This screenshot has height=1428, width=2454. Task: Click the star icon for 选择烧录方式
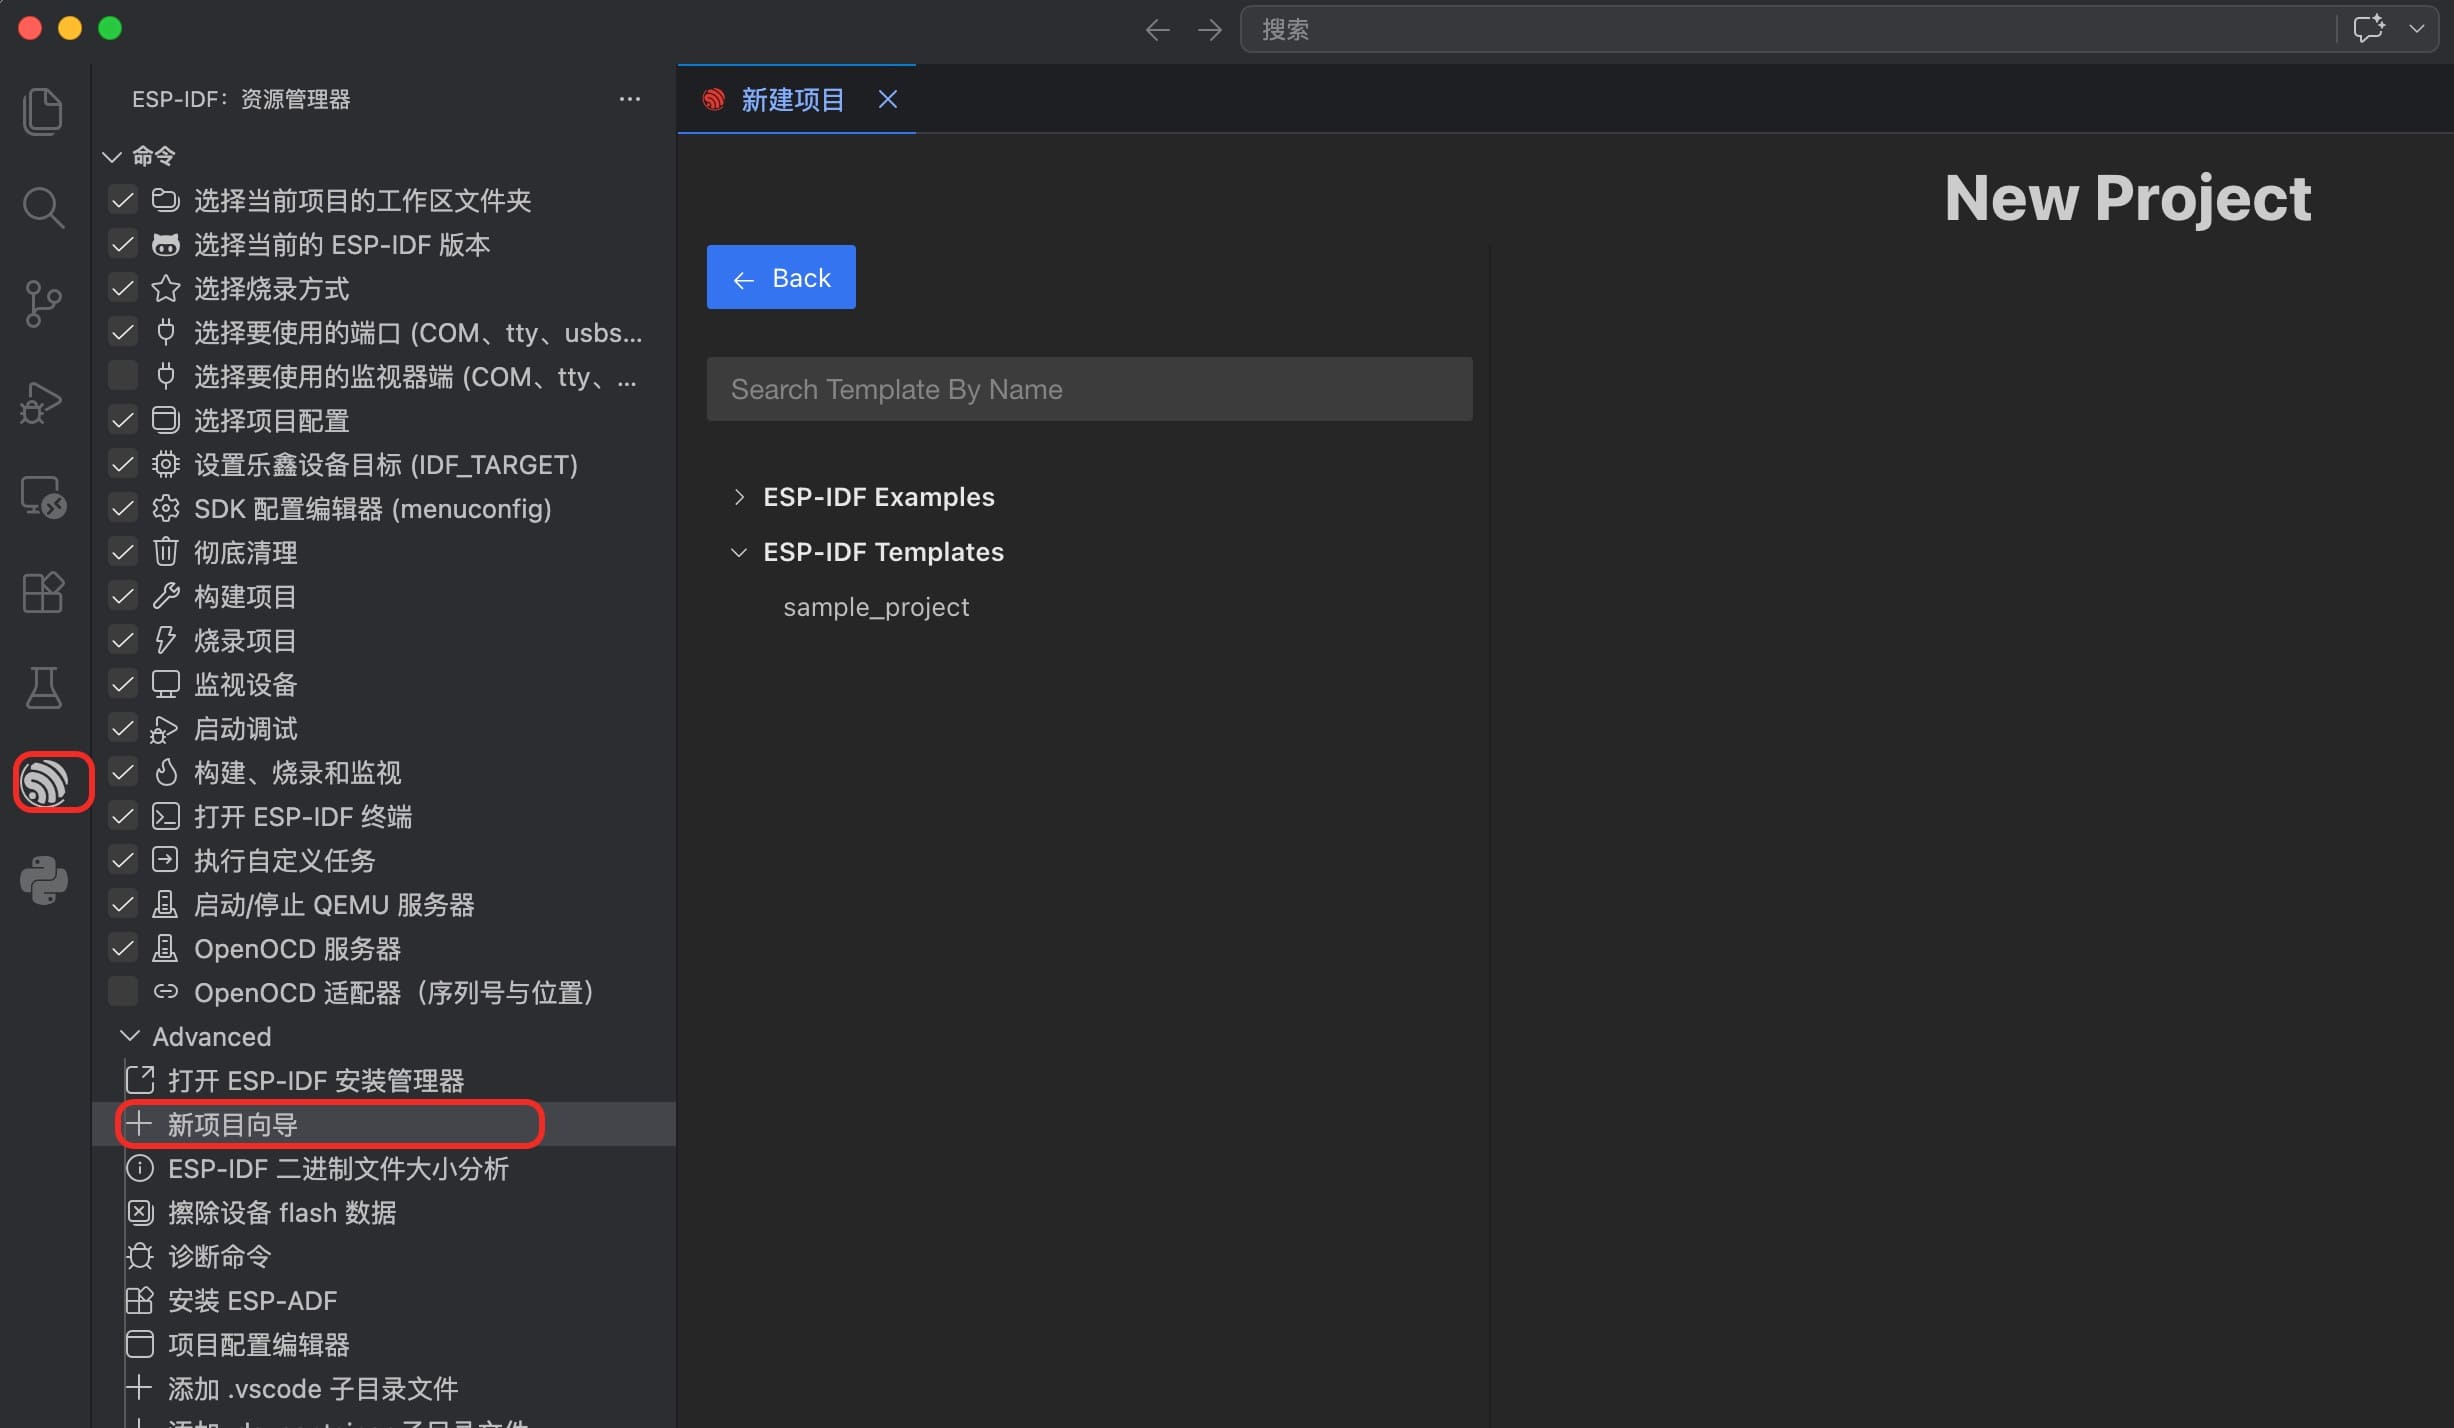pyautogui.click(x=165, y=288)
